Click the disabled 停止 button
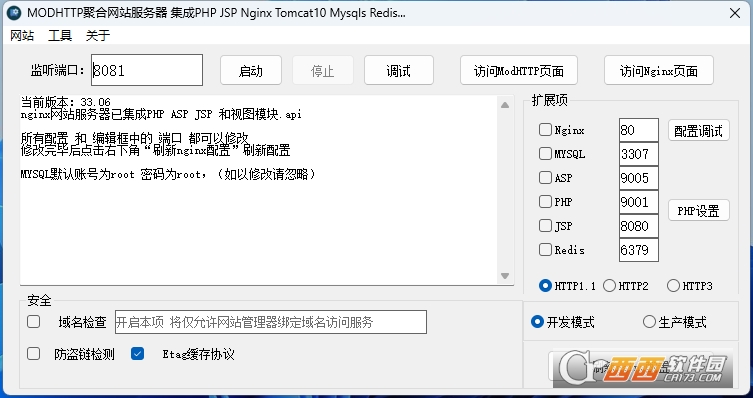Image resolution: width=753 pixels, height=398 pixels. (323, 71)
